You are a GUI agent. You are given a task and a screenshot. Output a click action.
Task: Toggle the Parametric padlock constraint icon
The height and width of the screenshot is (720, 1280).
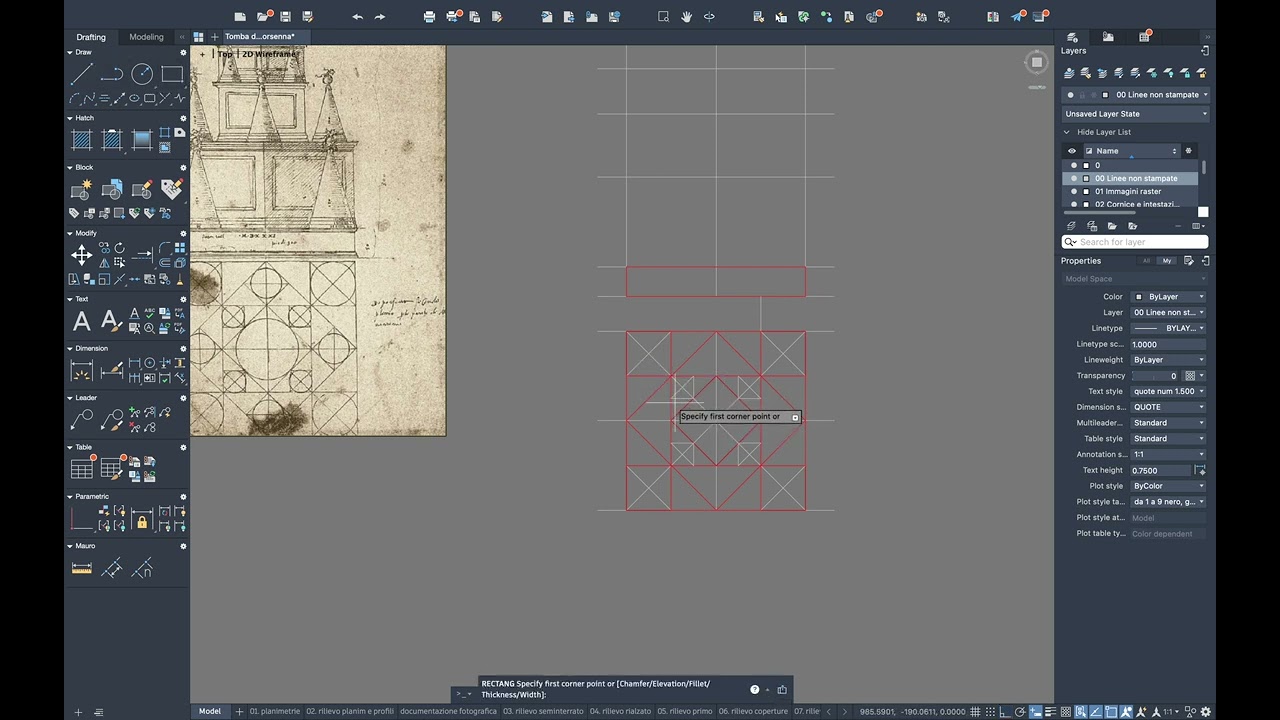coord(142,522)
